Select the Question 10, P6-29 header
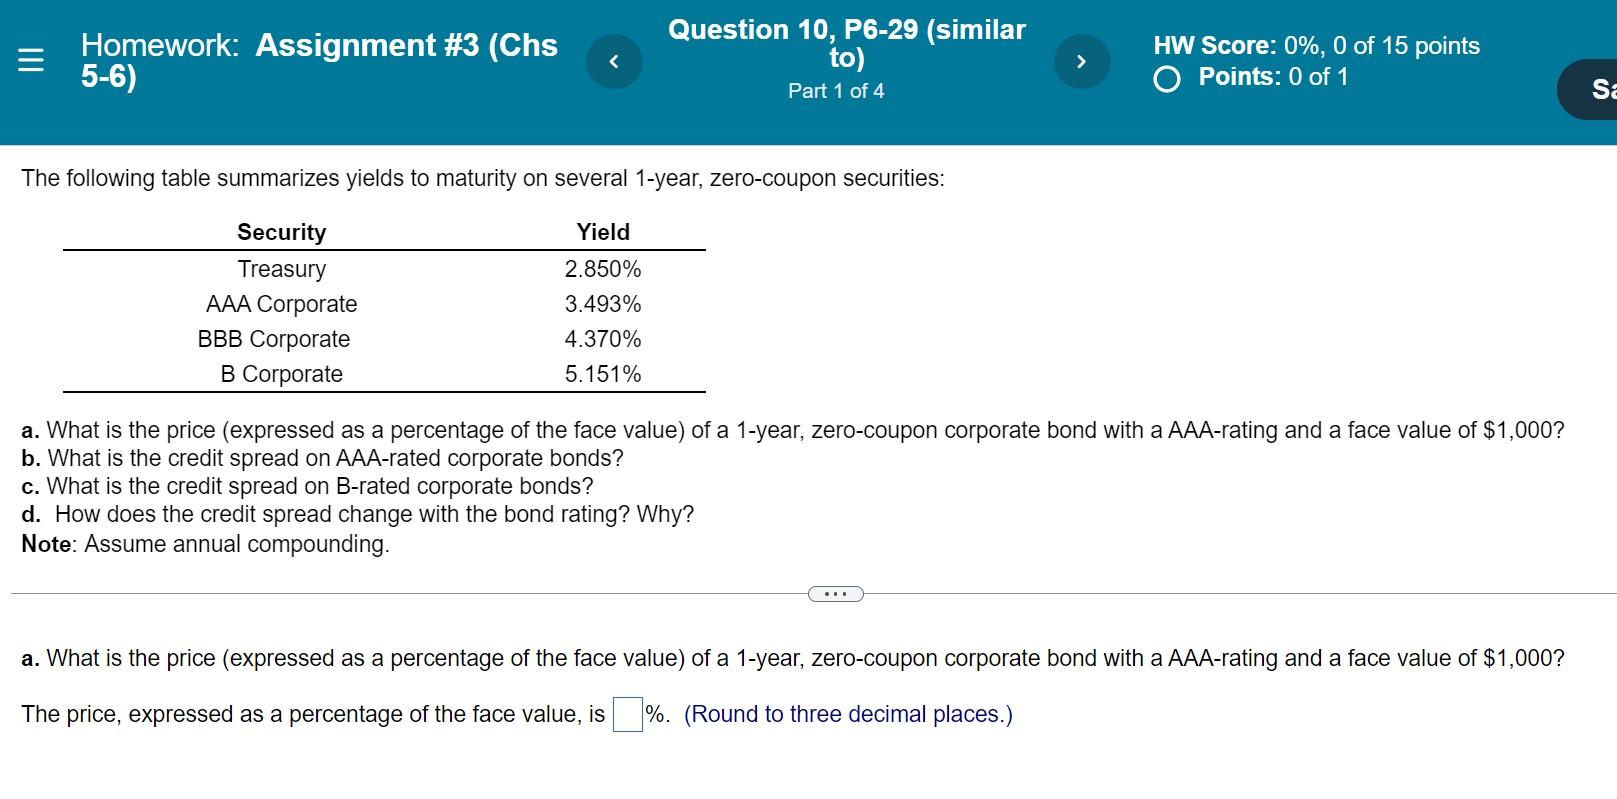 pyautogui.click(x=846, y=44)
